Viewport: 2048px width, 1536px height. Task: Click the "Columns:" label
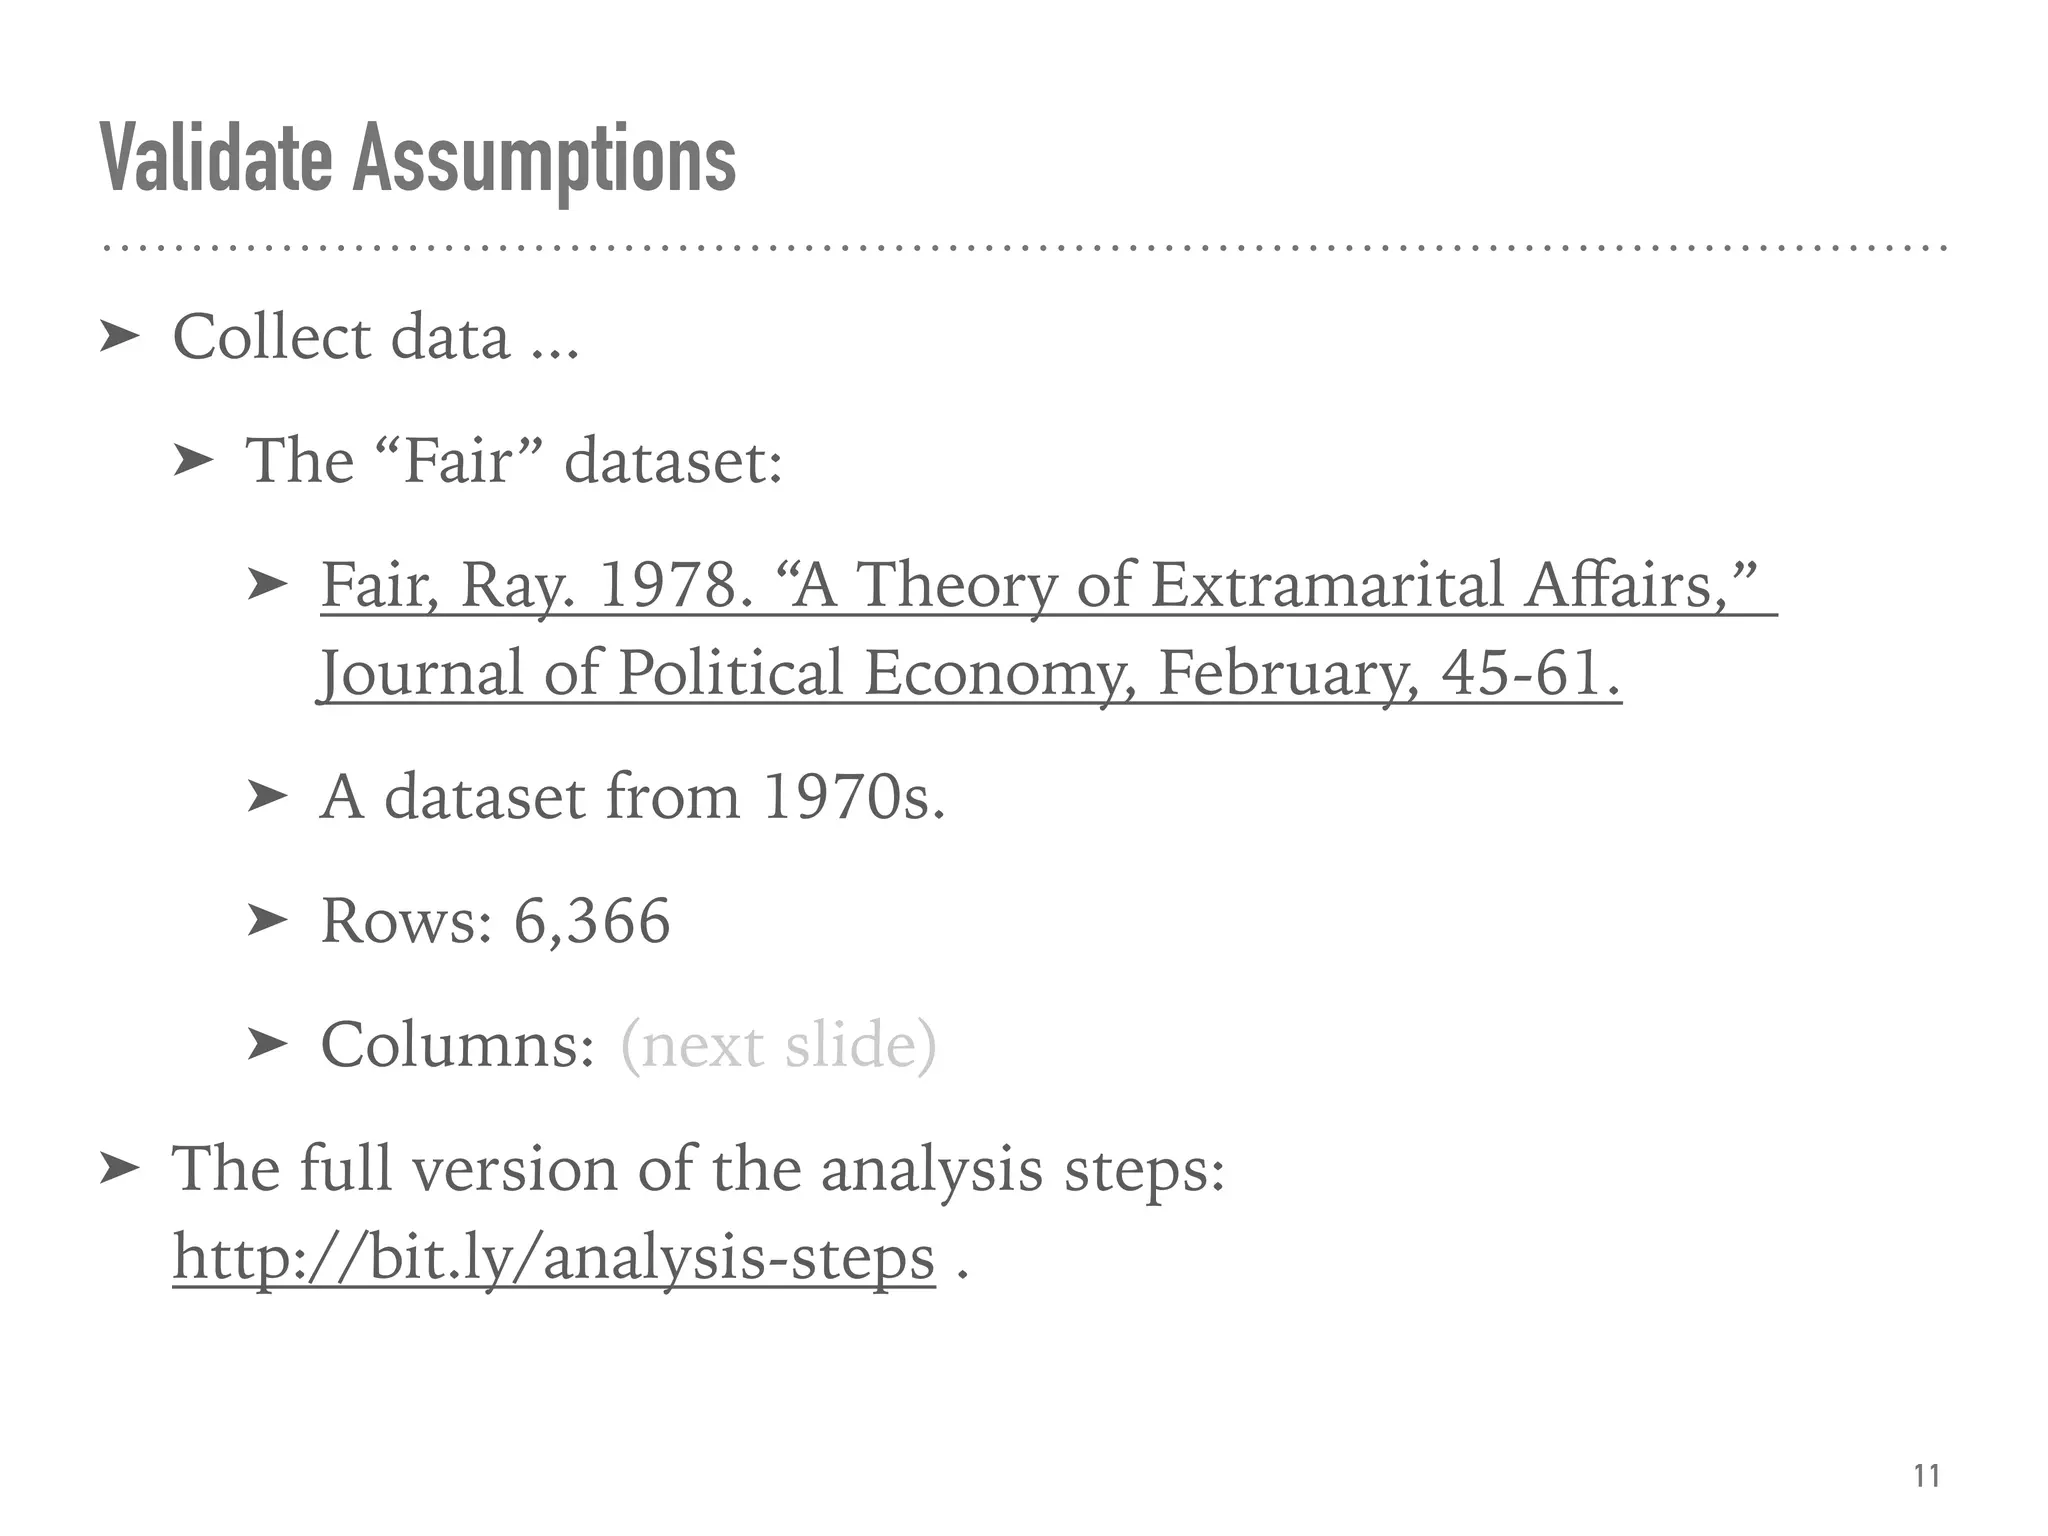click(x=458, y=1045)
